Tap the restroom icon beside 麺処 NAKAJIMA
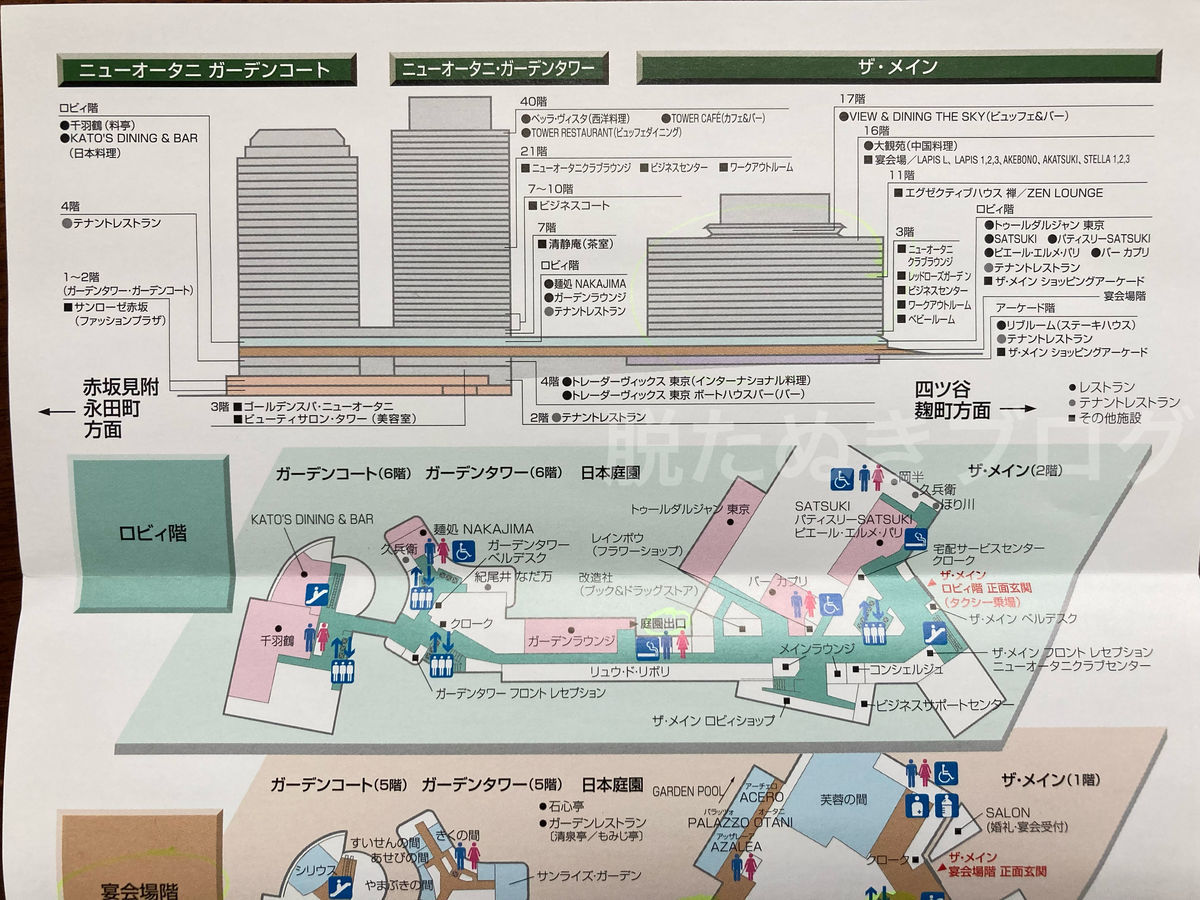 tap(435, 551)
